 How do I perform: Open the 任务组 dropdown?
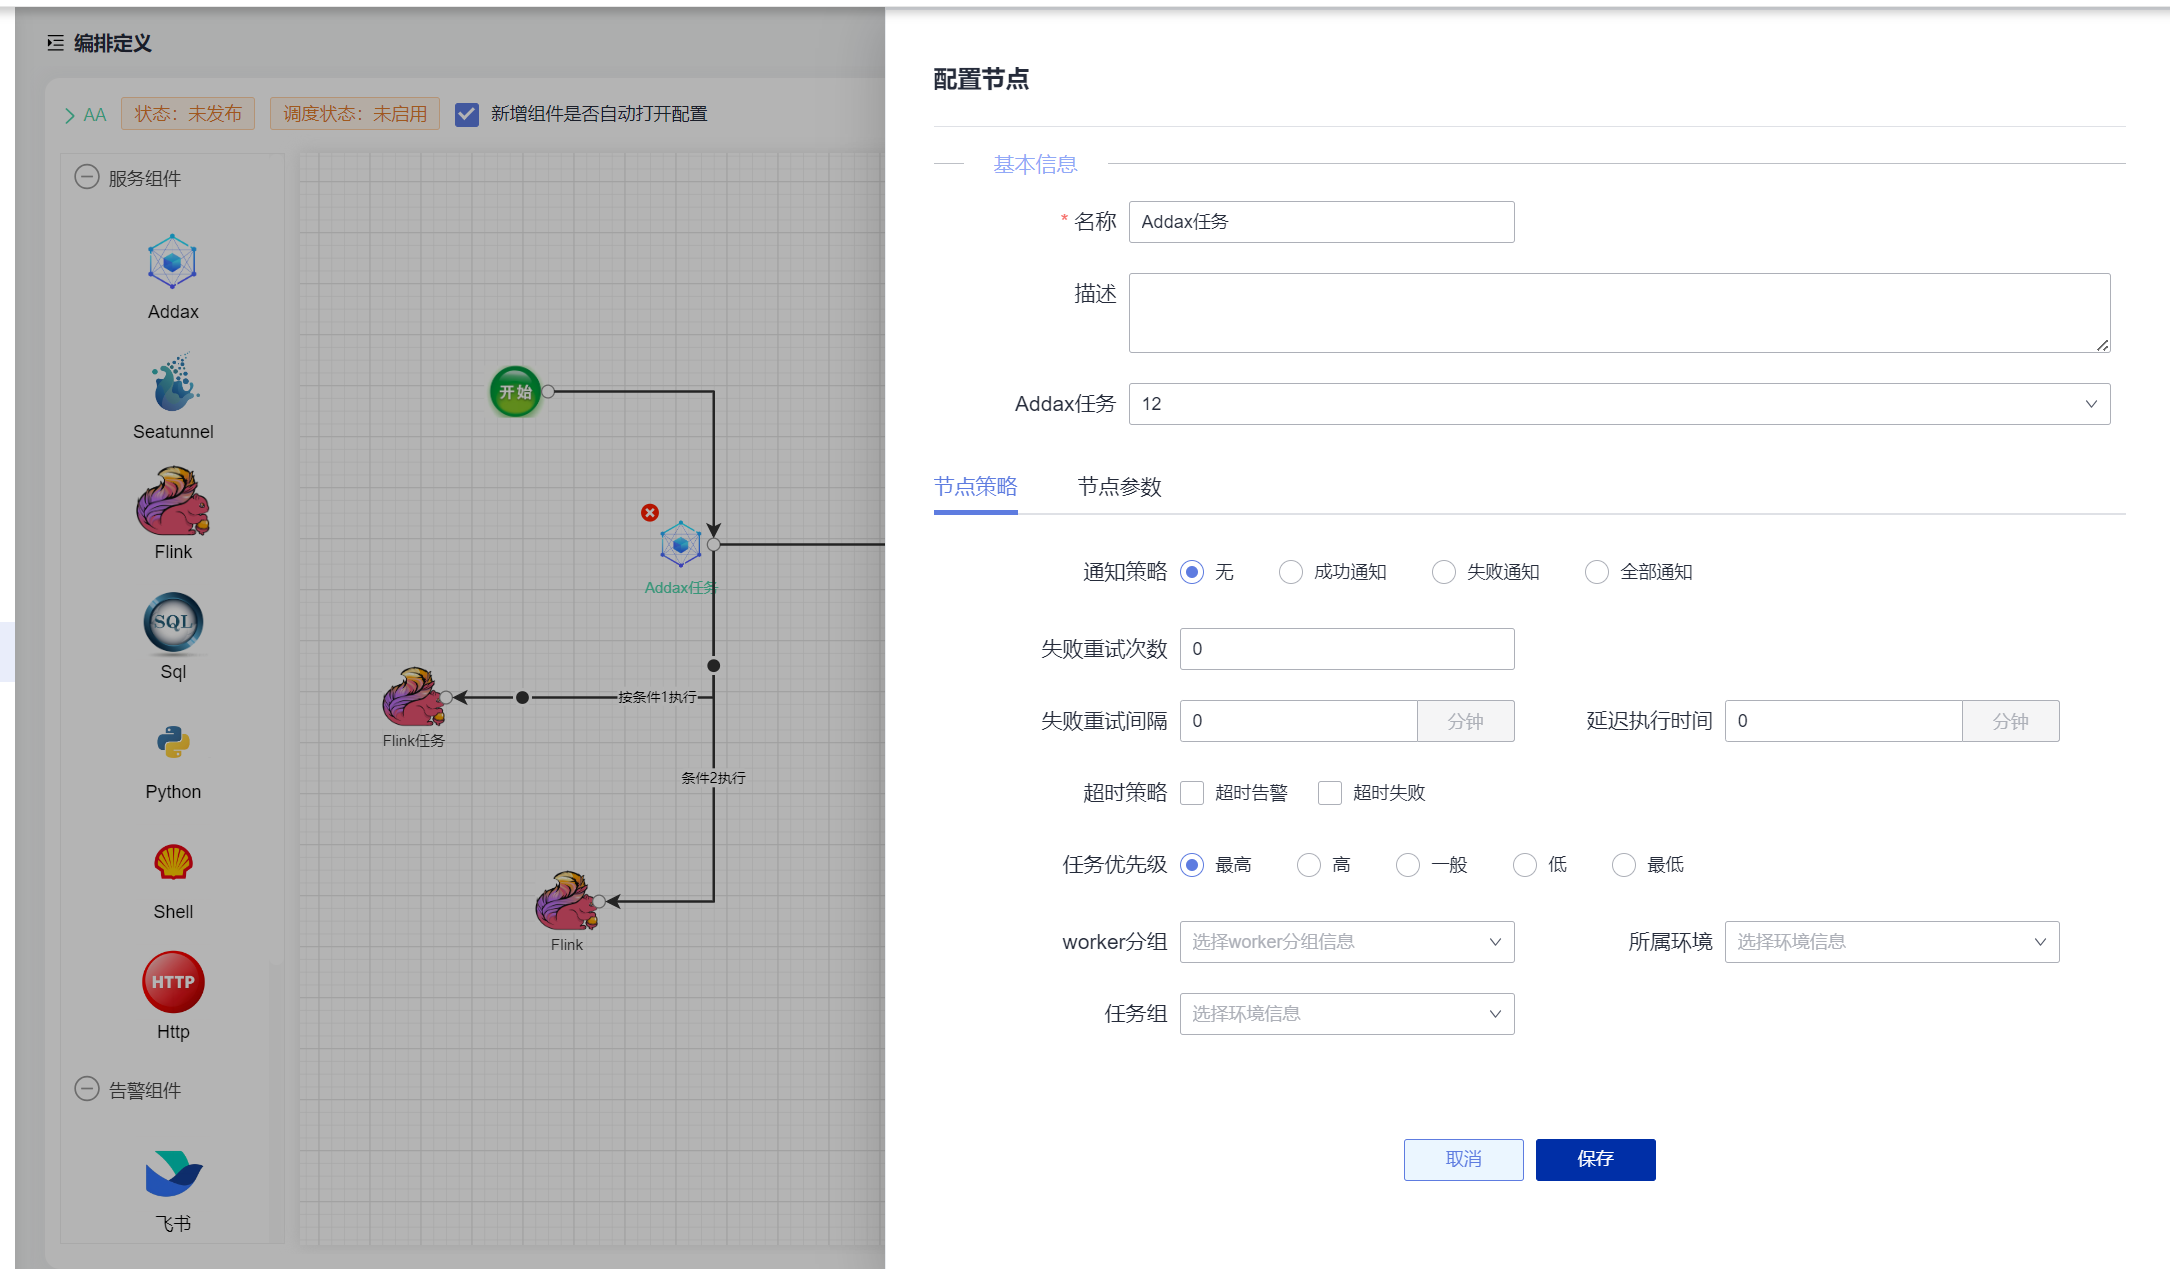(x=1346, y=1014)
